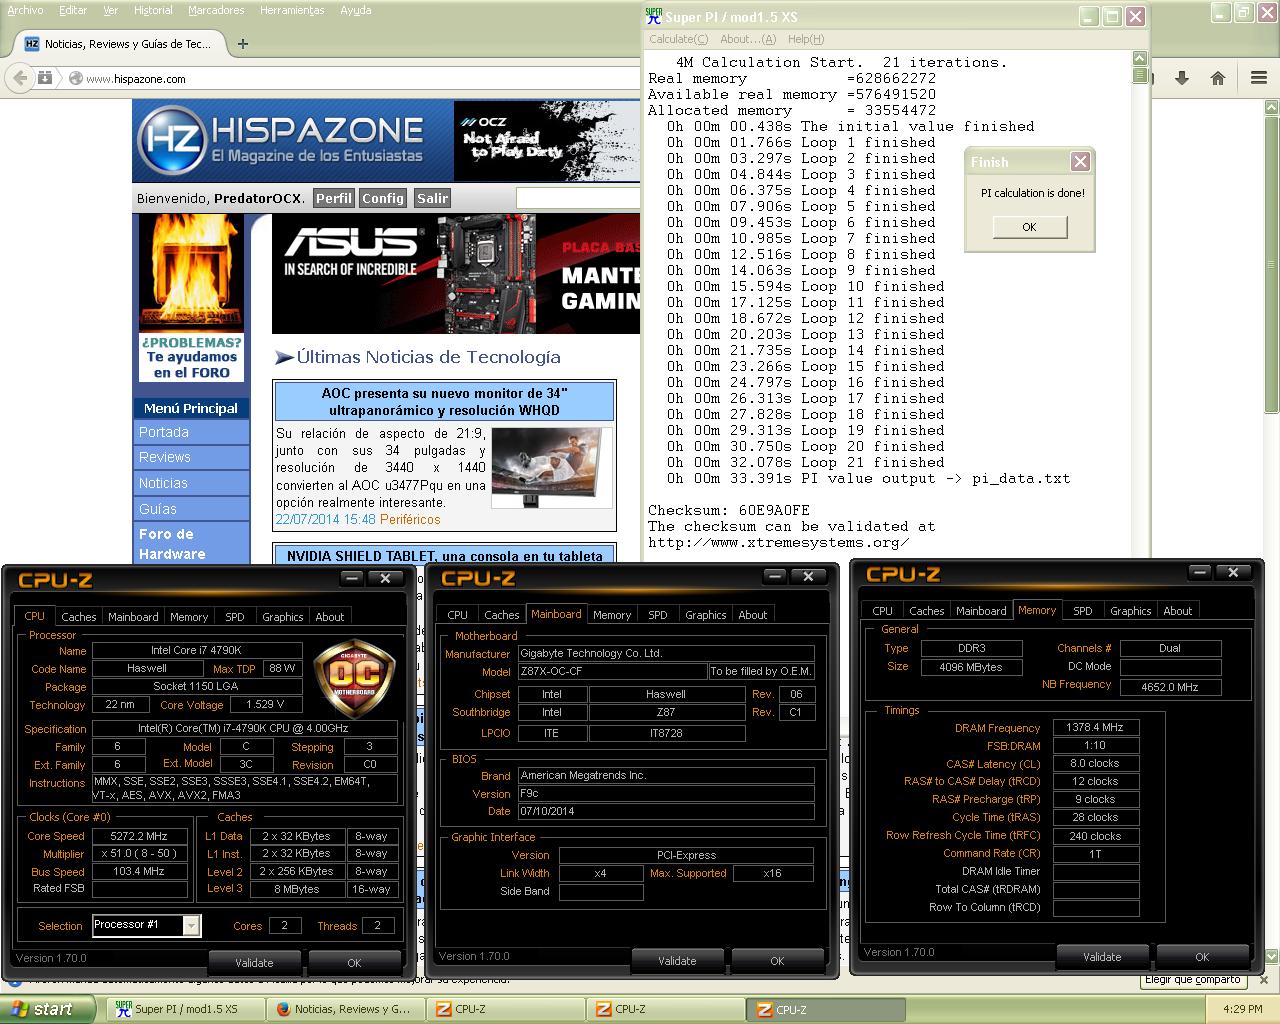The width and height of the screenshot is (1280, 1024).
Task: Click the downloads arrow in Firefox toolbar
Action: tap(1181, 78)
